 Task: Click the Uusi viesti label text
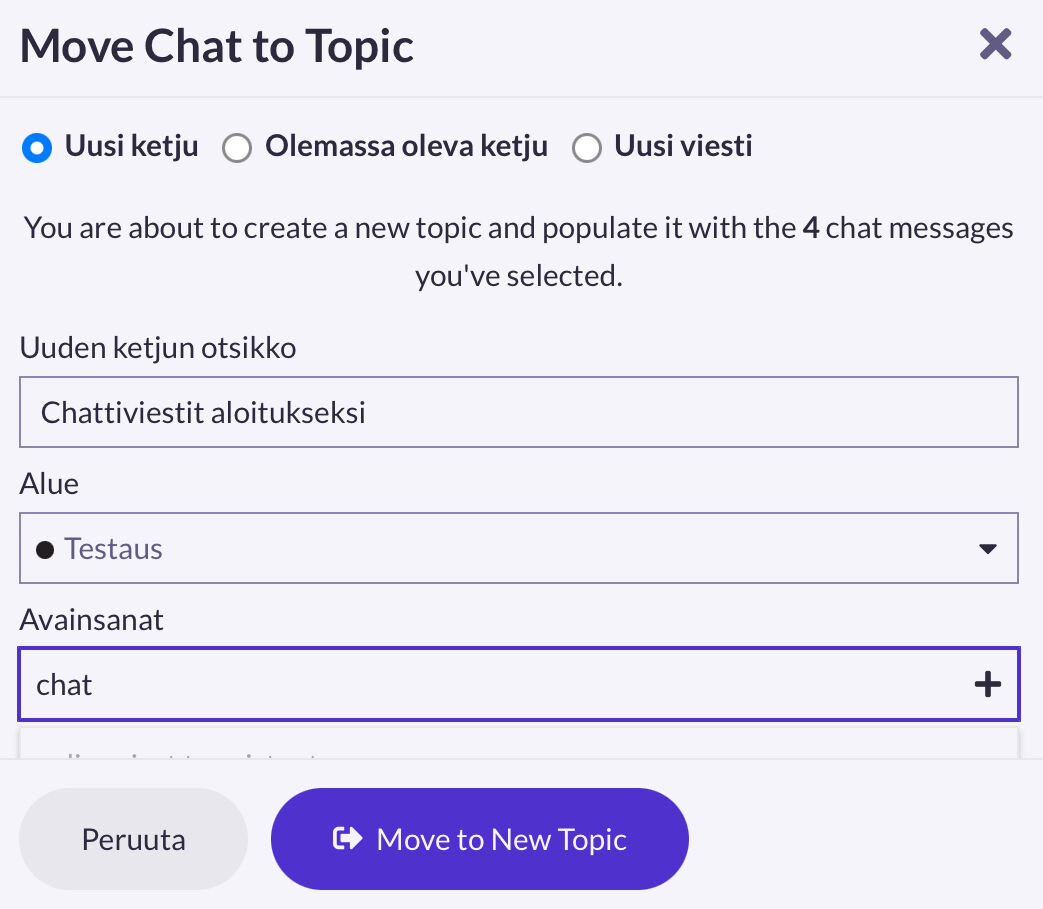click(683, 147)
